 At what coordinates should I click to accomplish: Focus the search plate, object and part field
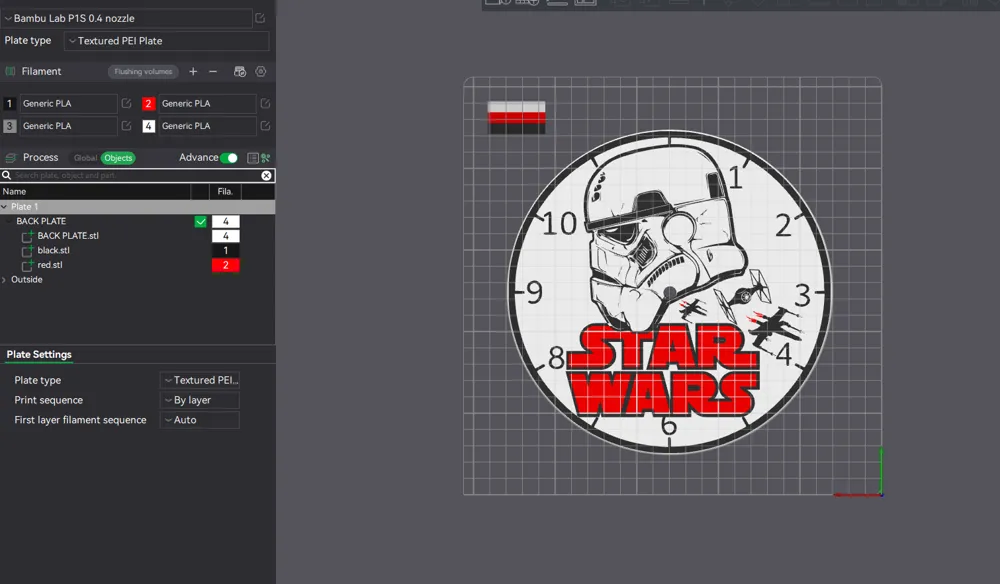pos(136,175)
